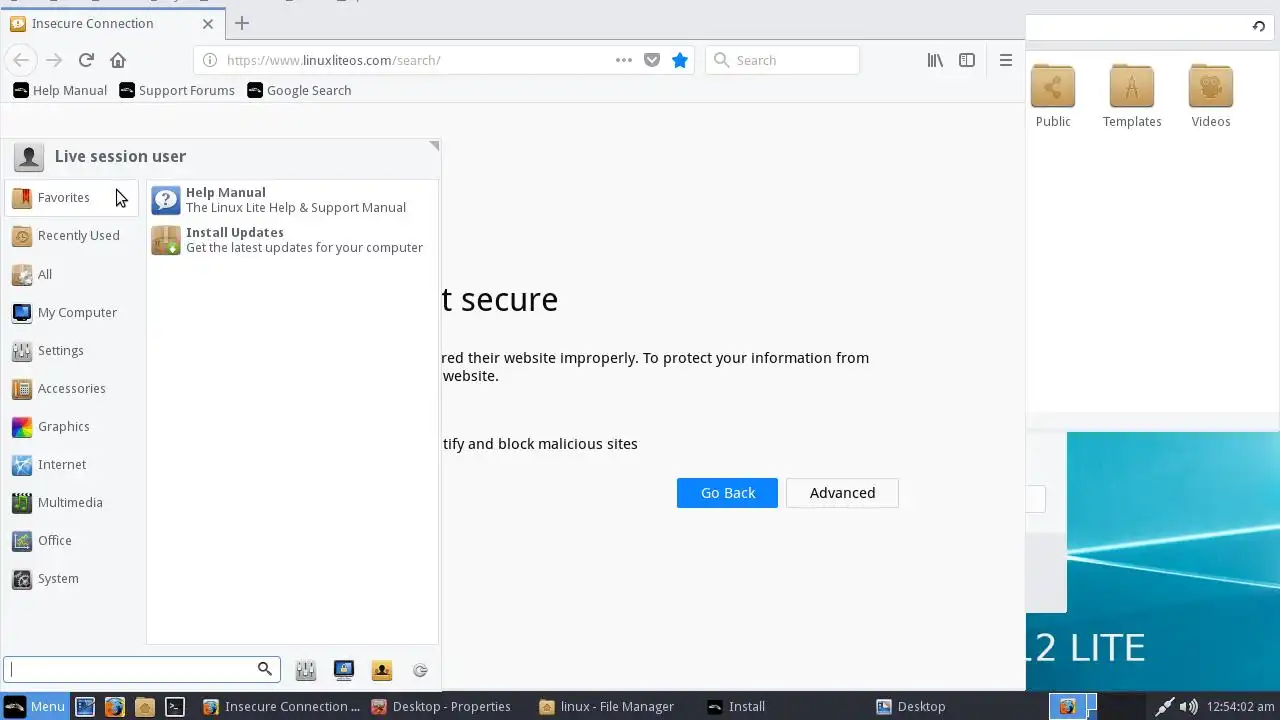Open page actions three-dot menu
The height and width of the screenshot is (720, 1280).
pos(624,60)
